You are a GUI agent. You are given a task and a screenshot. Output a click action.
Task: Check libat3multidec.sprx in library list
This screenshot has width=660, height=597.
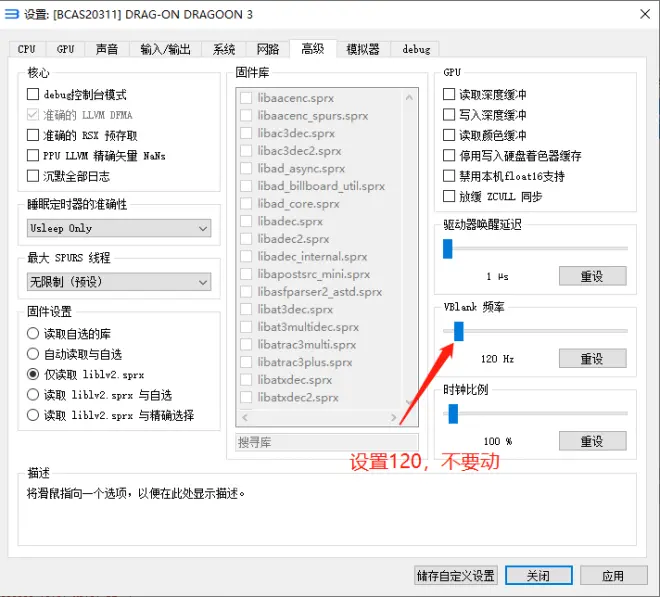pos(246,327)
